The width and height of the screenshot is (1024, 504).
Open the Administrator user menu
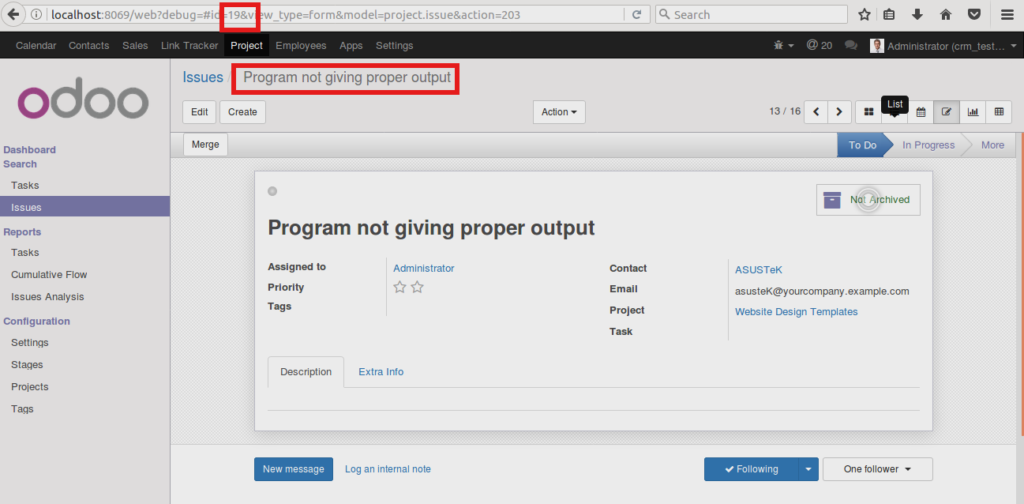pos(940,46)
